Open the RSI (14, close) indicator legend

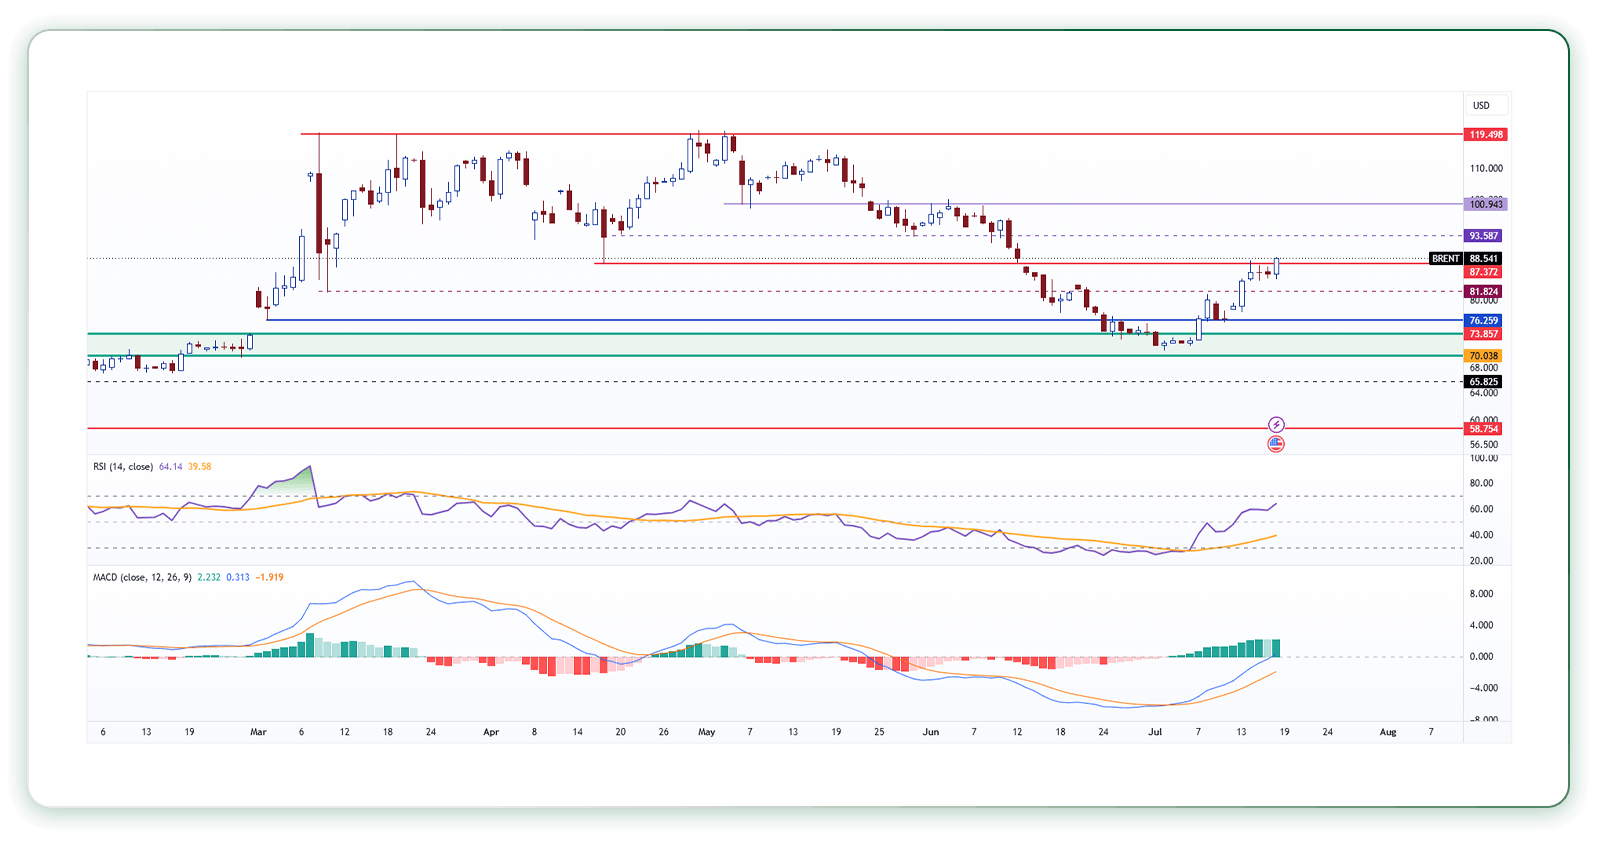point(123,467)
